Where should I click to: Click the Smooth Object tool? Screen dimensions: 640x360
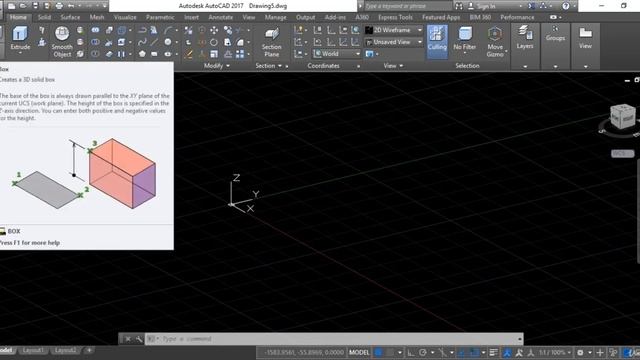pyautogui.click(x=62, y=42)
